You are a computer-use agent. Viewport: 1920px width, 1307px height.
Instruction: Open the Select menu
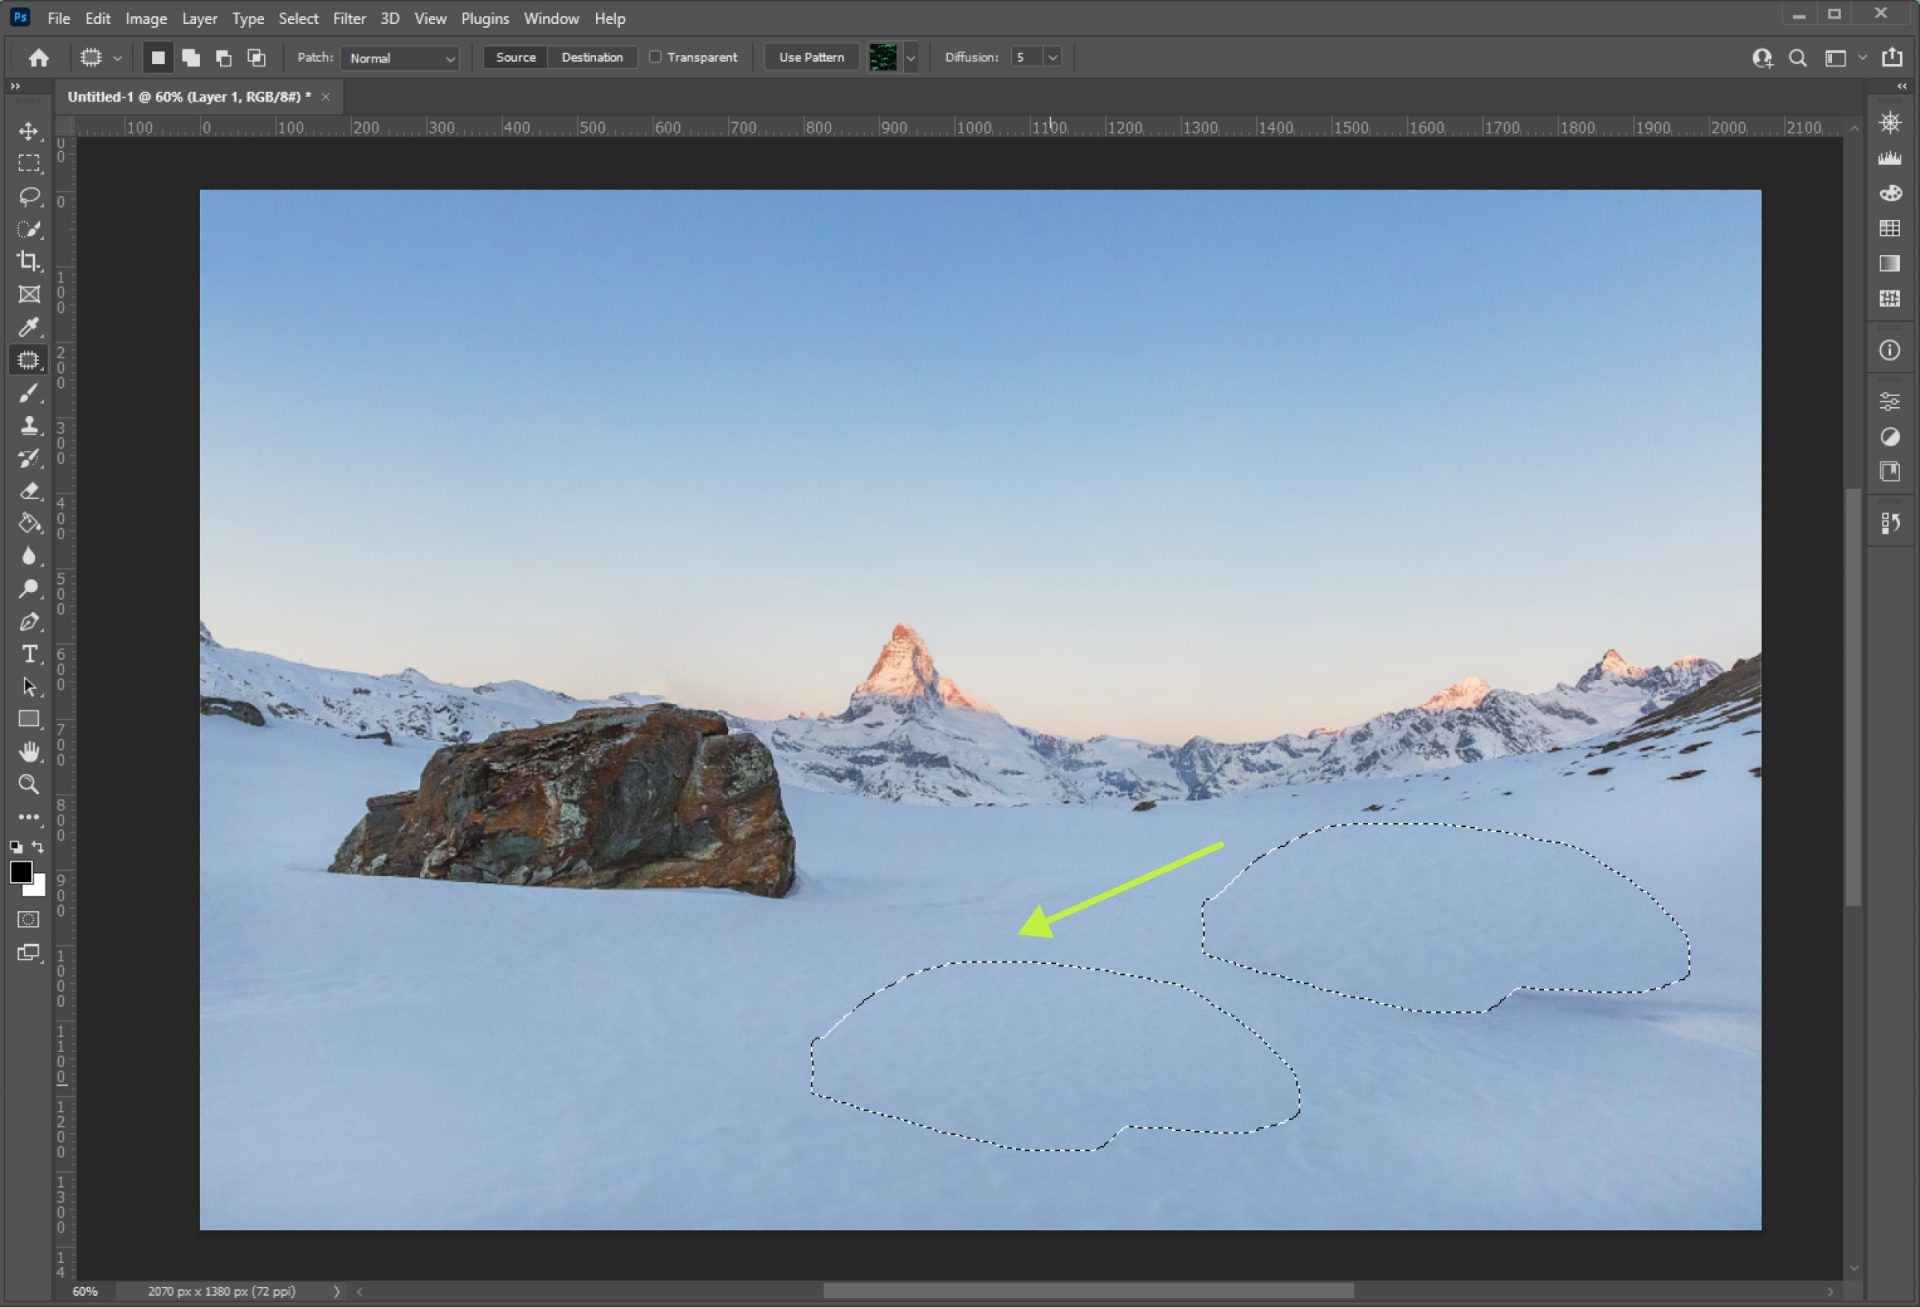click(298, 18)
